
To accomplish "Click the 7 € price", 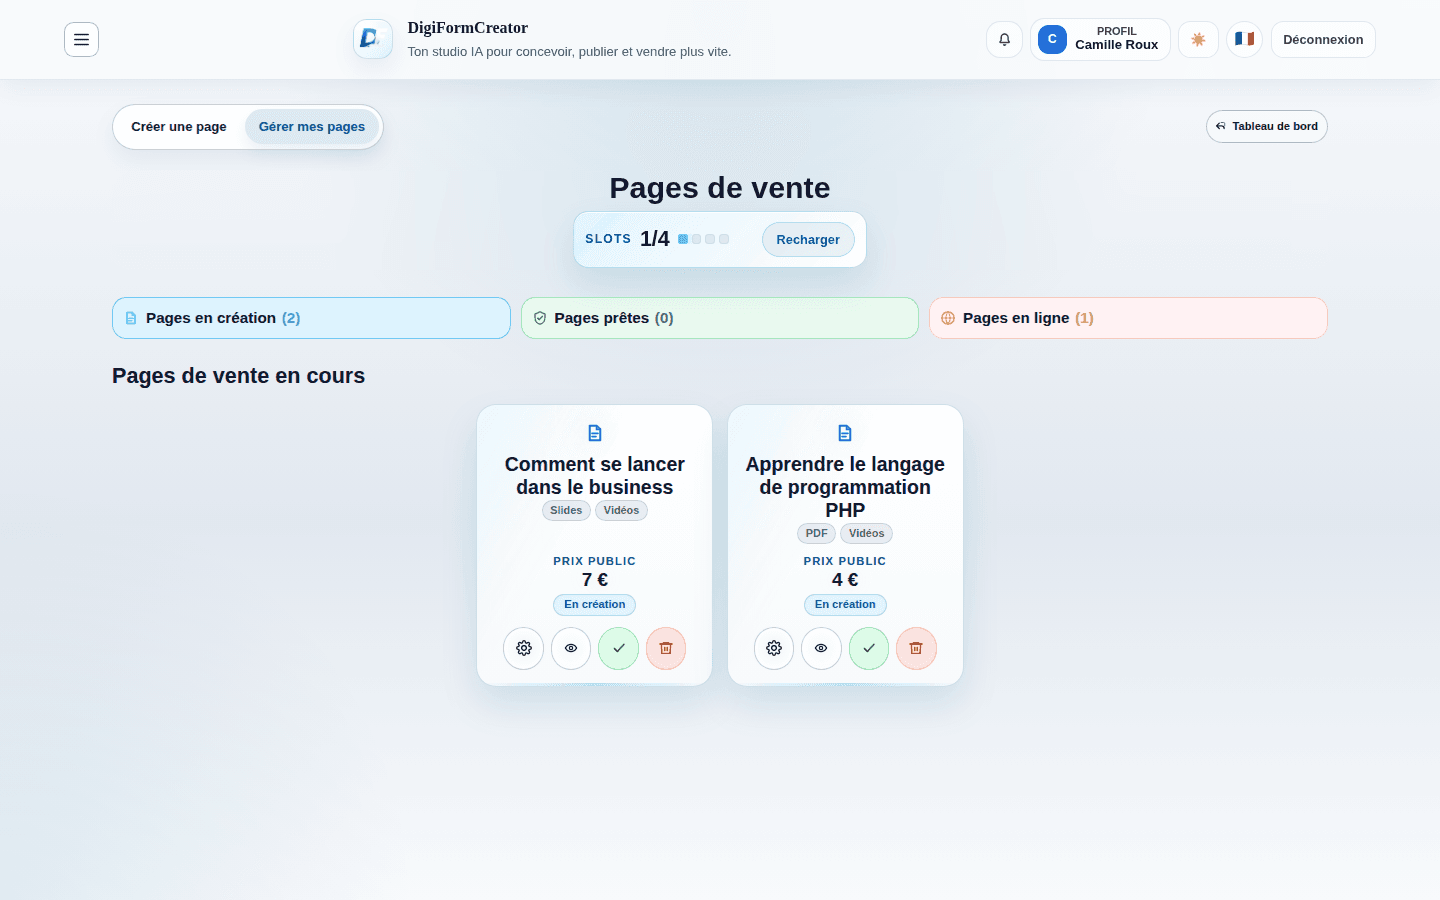I will 595,580.
